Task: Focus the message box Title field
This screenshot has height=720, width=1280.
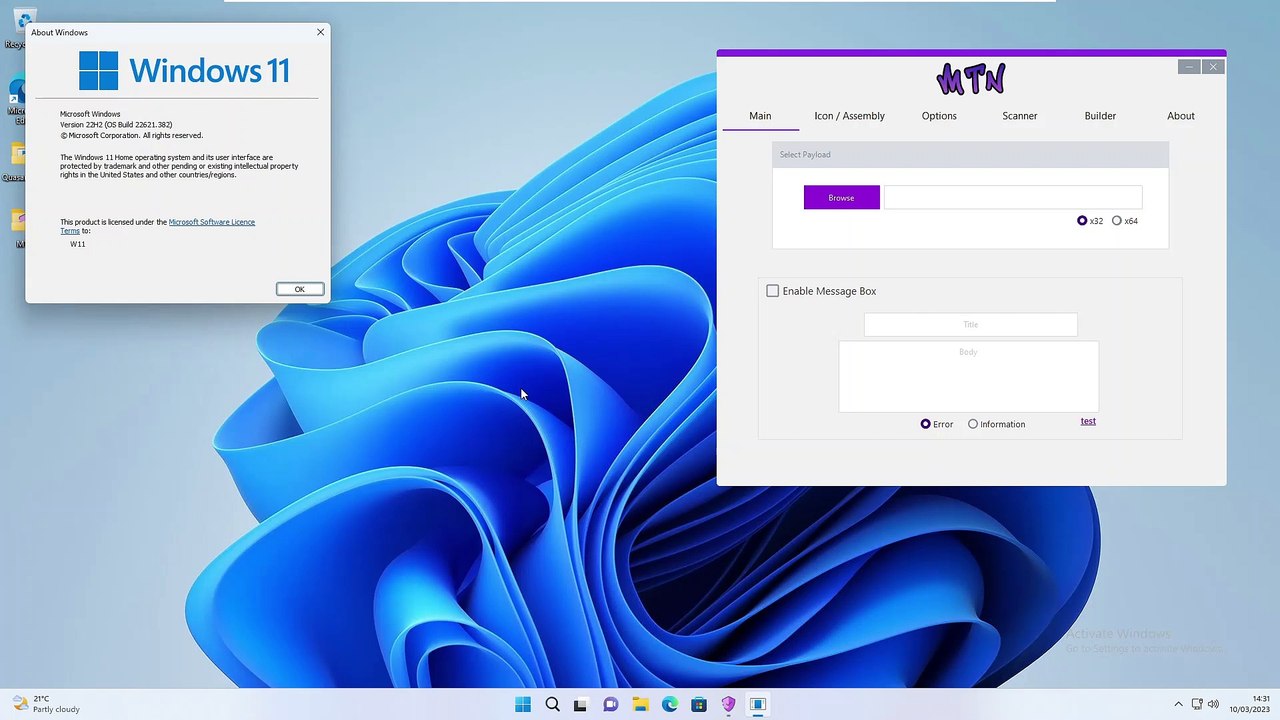Action: click(x=970, y=325)
